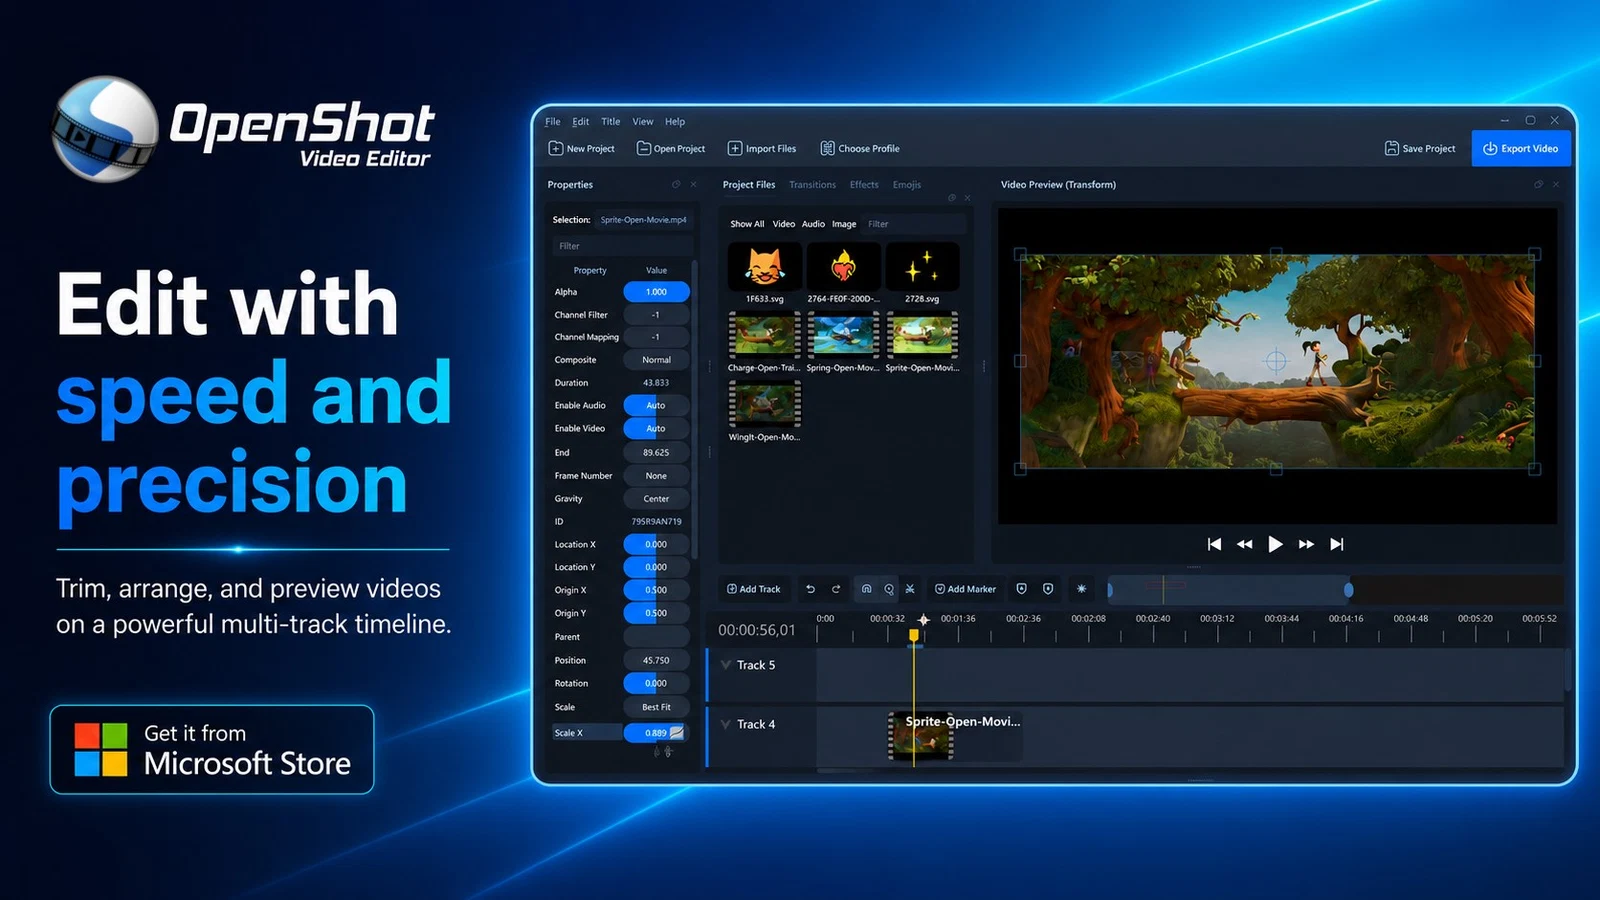1600x900 pixels.
Task: Jump to start of video preview
Action: point(1214,544)
